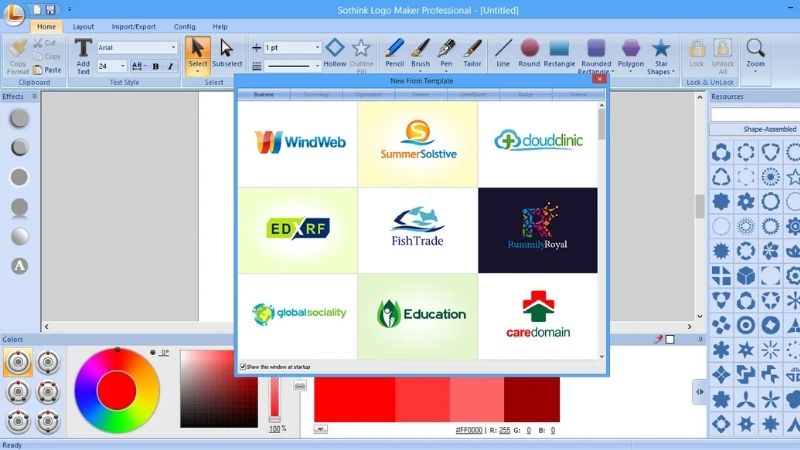Switch to the Layout ribbon tab
This screenshot has width=800, height=450.
click(x=83, y=26)
